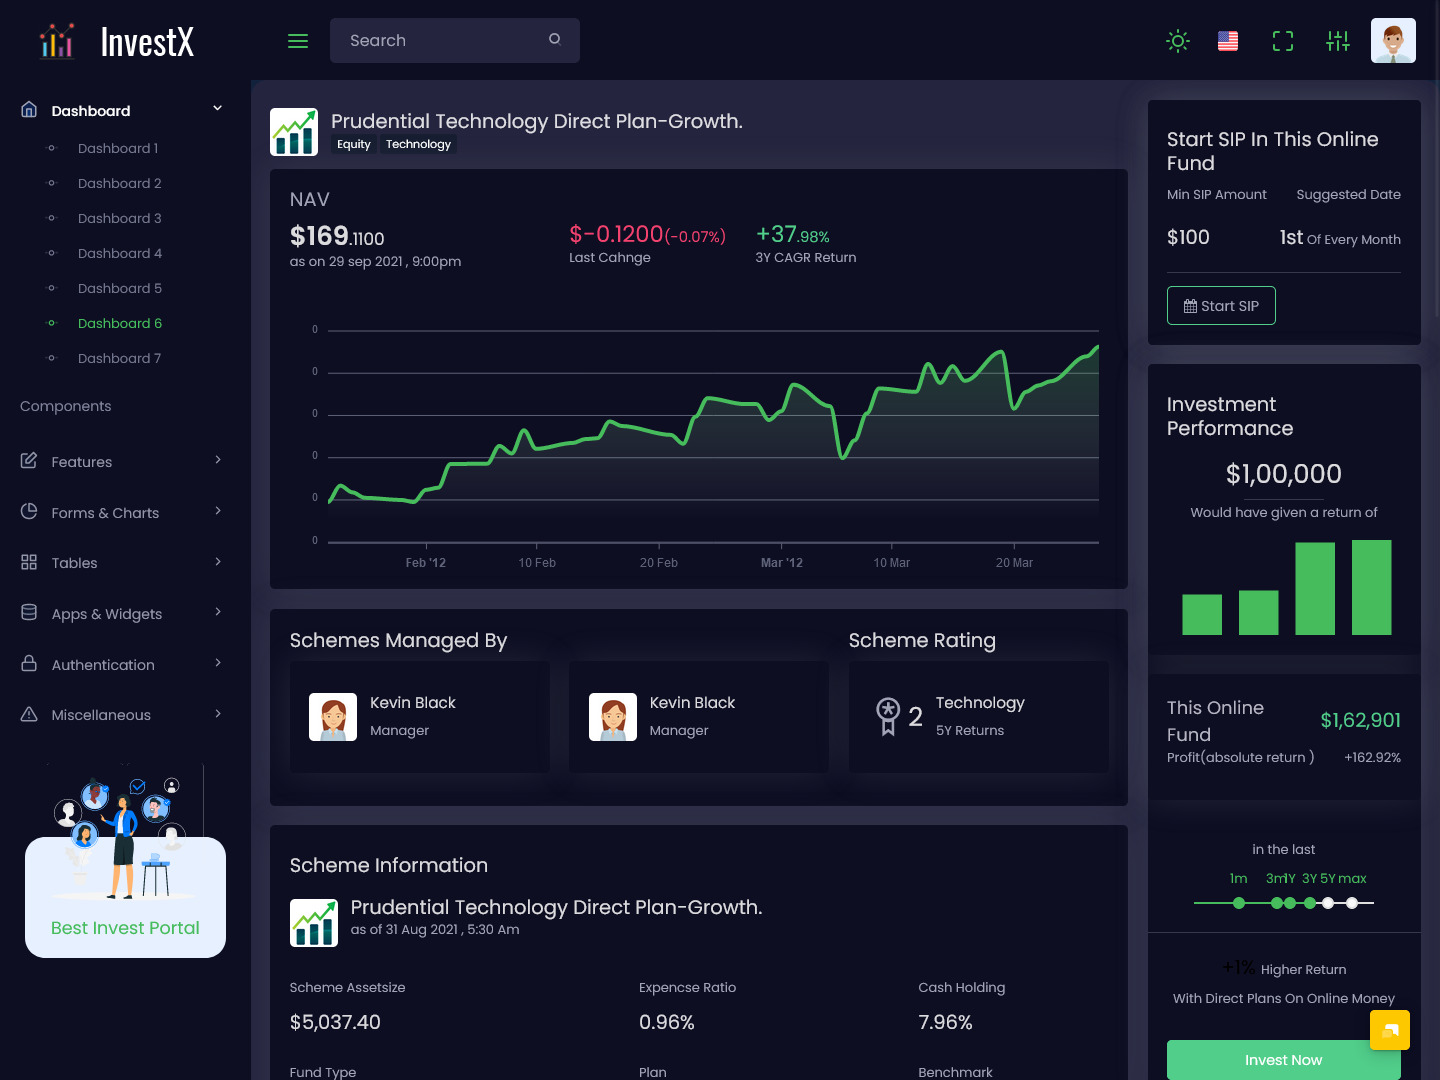Image resolution: width=1440 pixels, height=1080 pixels.
Task: Click the 7.96% cash holding value
Action: click(x=945, y=1022)
